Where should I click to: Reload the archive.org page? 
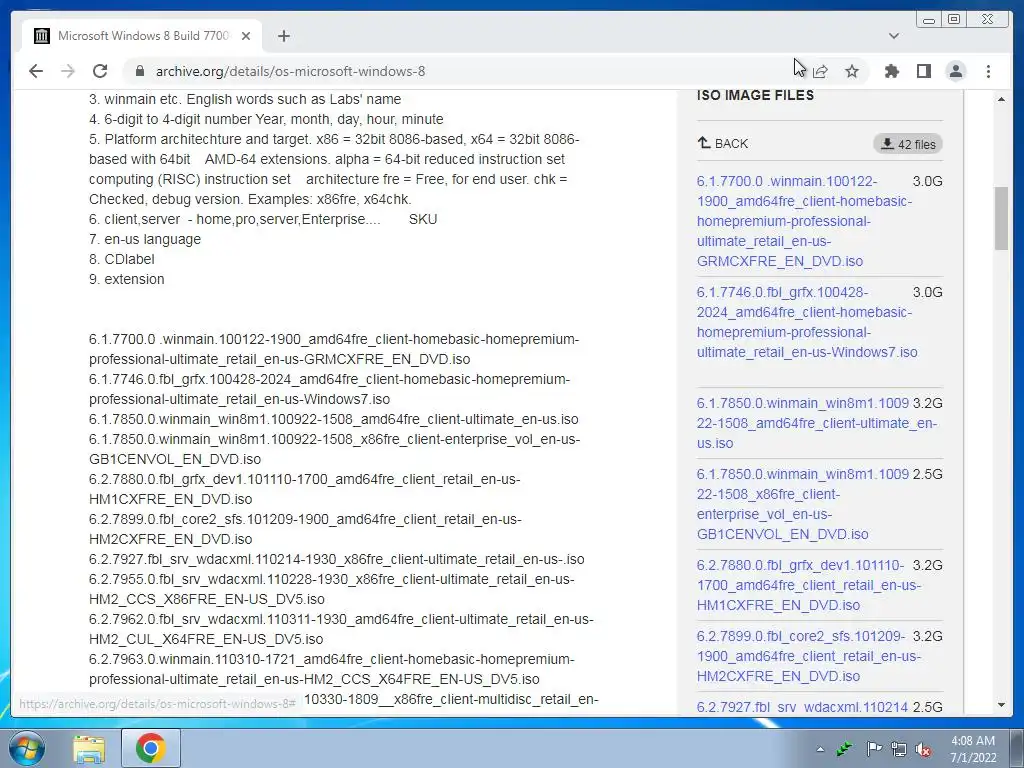click(100, 71)
